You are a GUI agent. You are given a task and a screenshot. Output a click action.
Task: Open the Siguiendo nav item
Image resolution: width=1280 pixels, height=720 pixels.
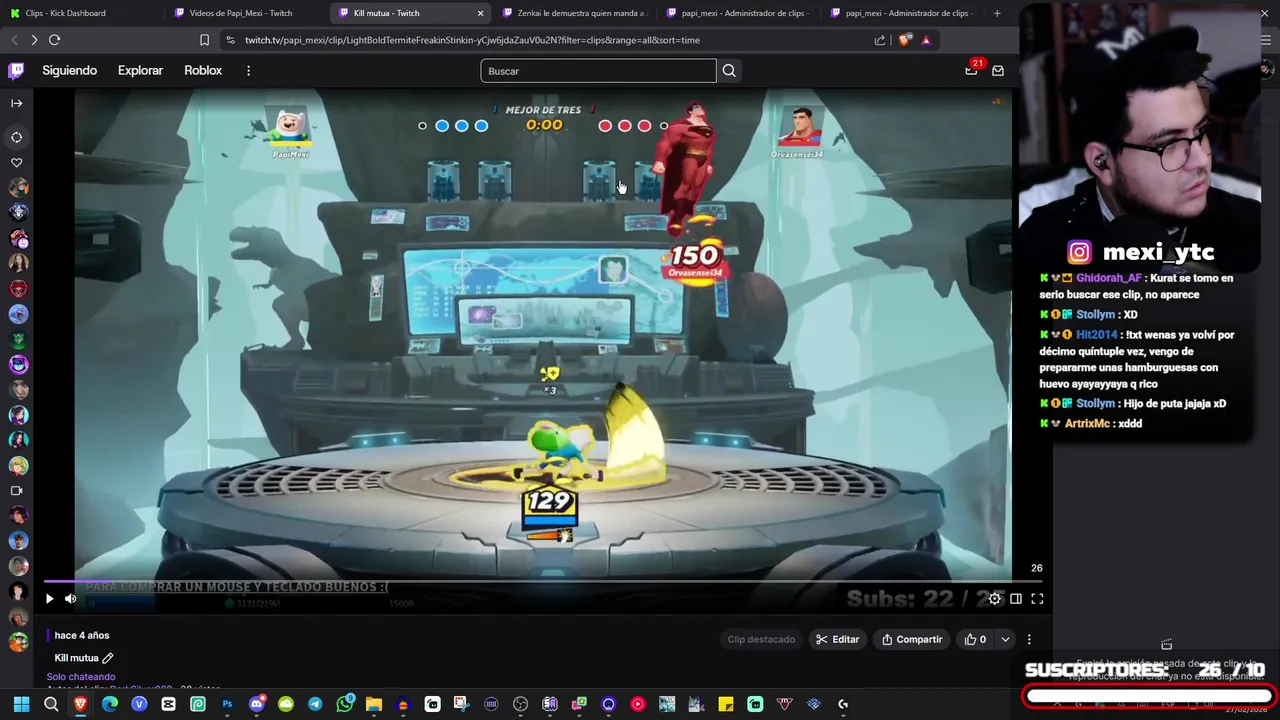[x=69, y=70]
